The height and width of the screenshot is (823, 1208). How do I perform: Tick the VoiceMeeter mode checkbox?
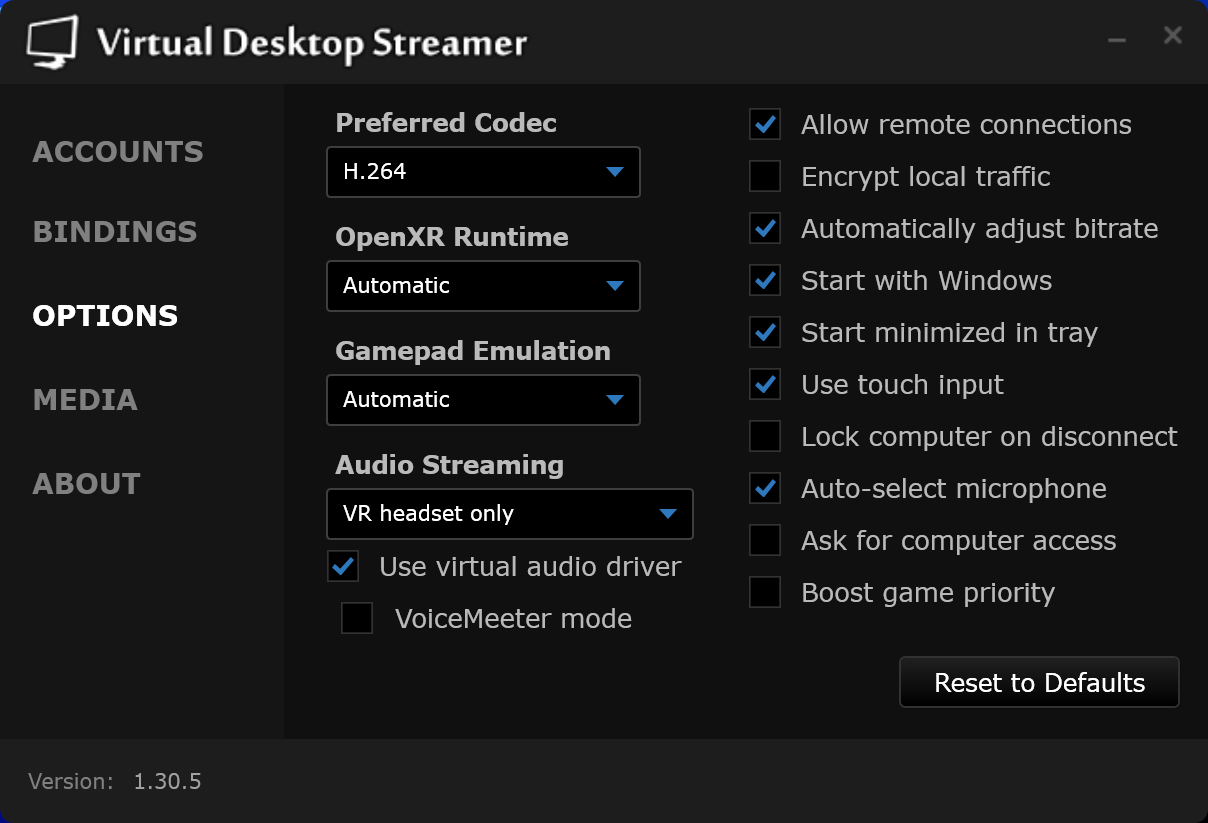click(x=357, y=619)
